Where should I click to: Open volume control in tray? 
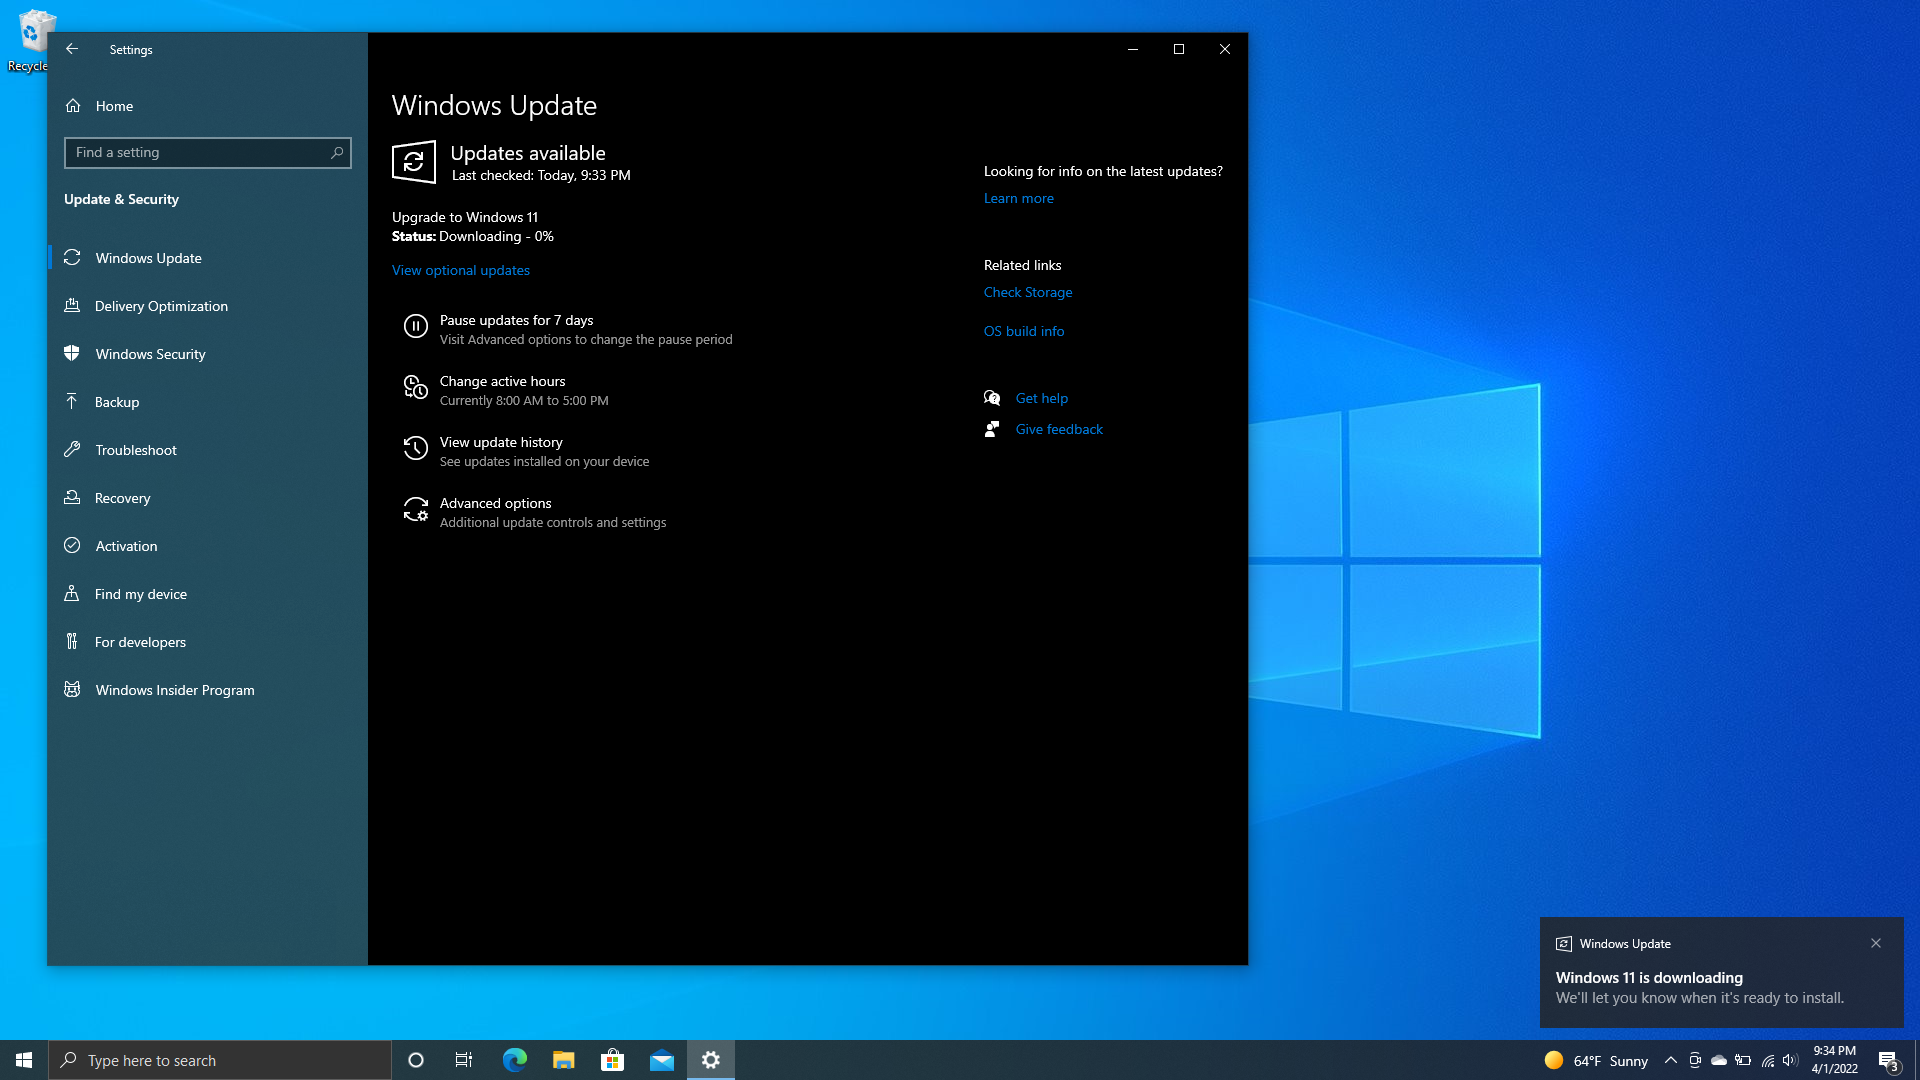click(1790, 1060)
